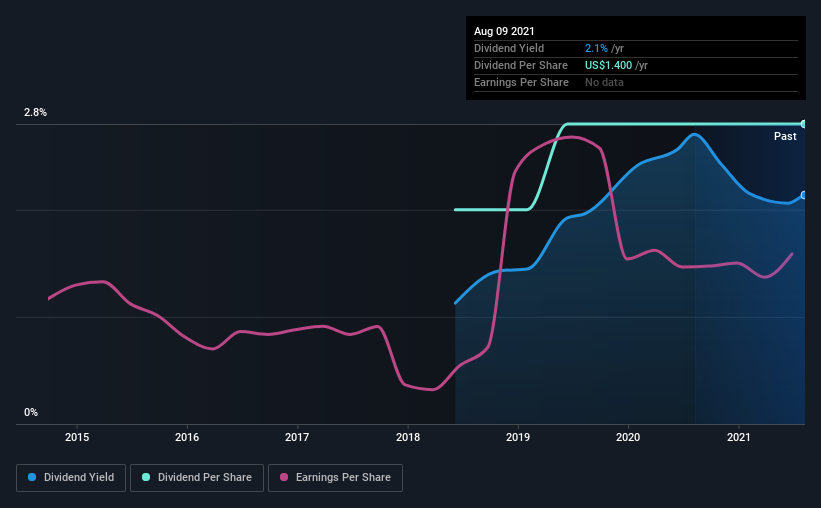Image resolution: width=821 pixels, height=508 pixels.
Task: Click the teal endpoint marker on dividend line
Action: pyautogui.click(x=804, y=124)
